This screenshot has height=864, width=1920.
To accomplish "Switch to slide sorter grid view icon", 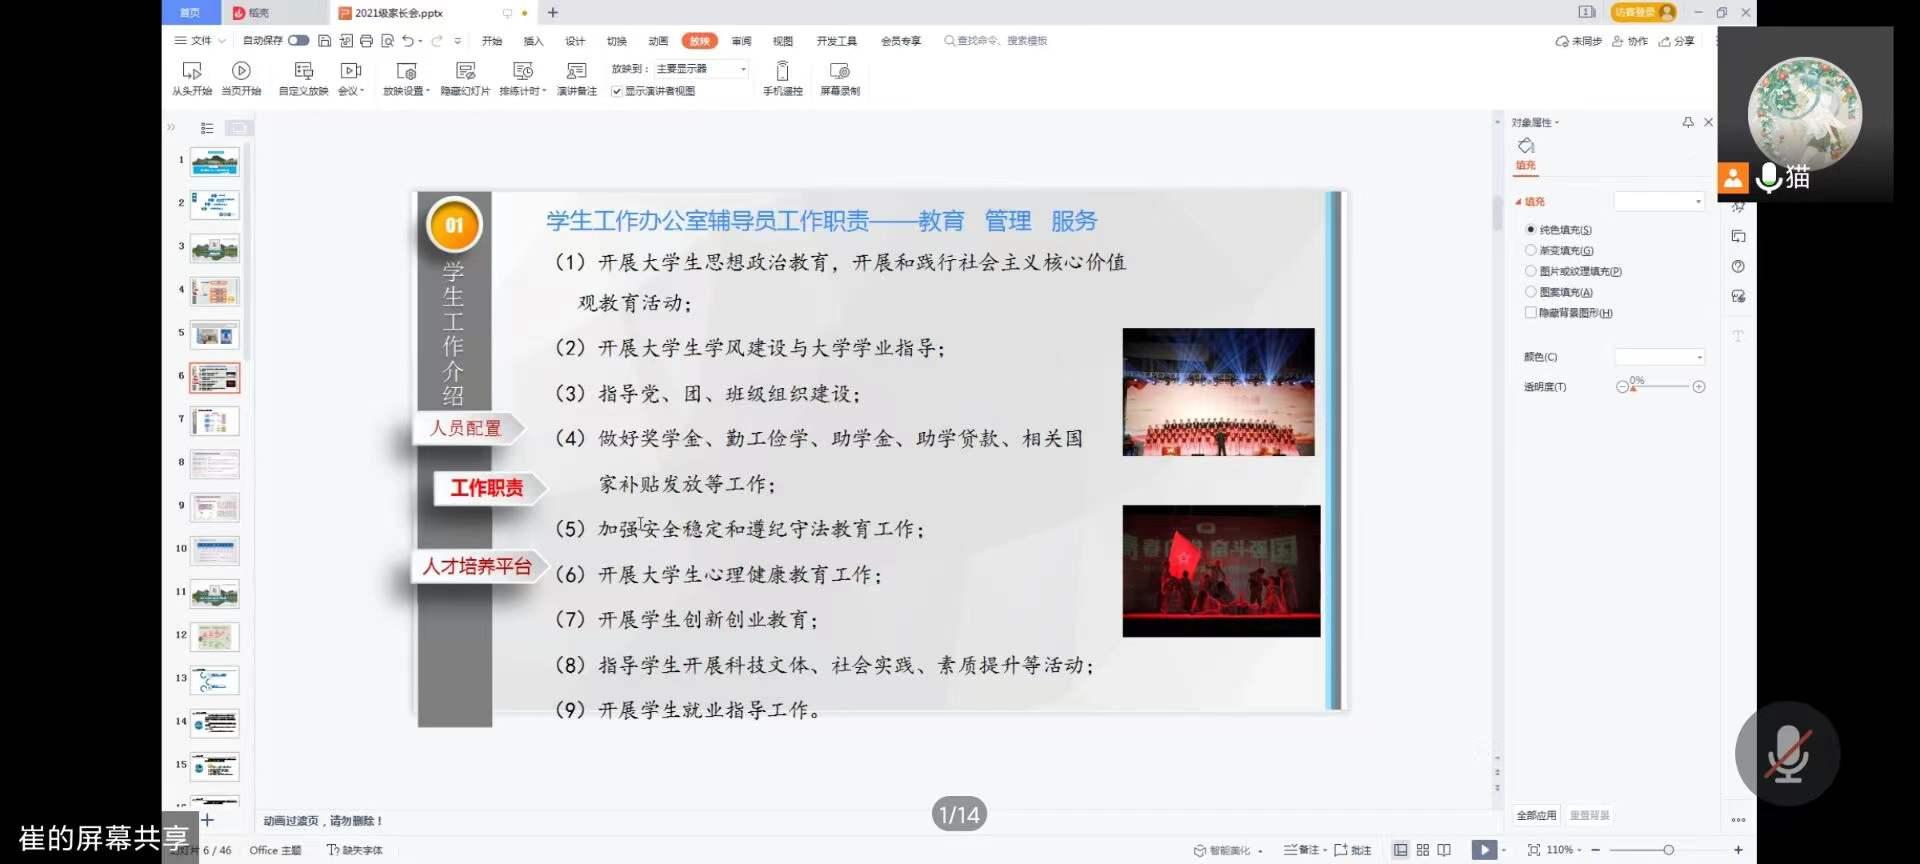I will (x=1422, y=850).
